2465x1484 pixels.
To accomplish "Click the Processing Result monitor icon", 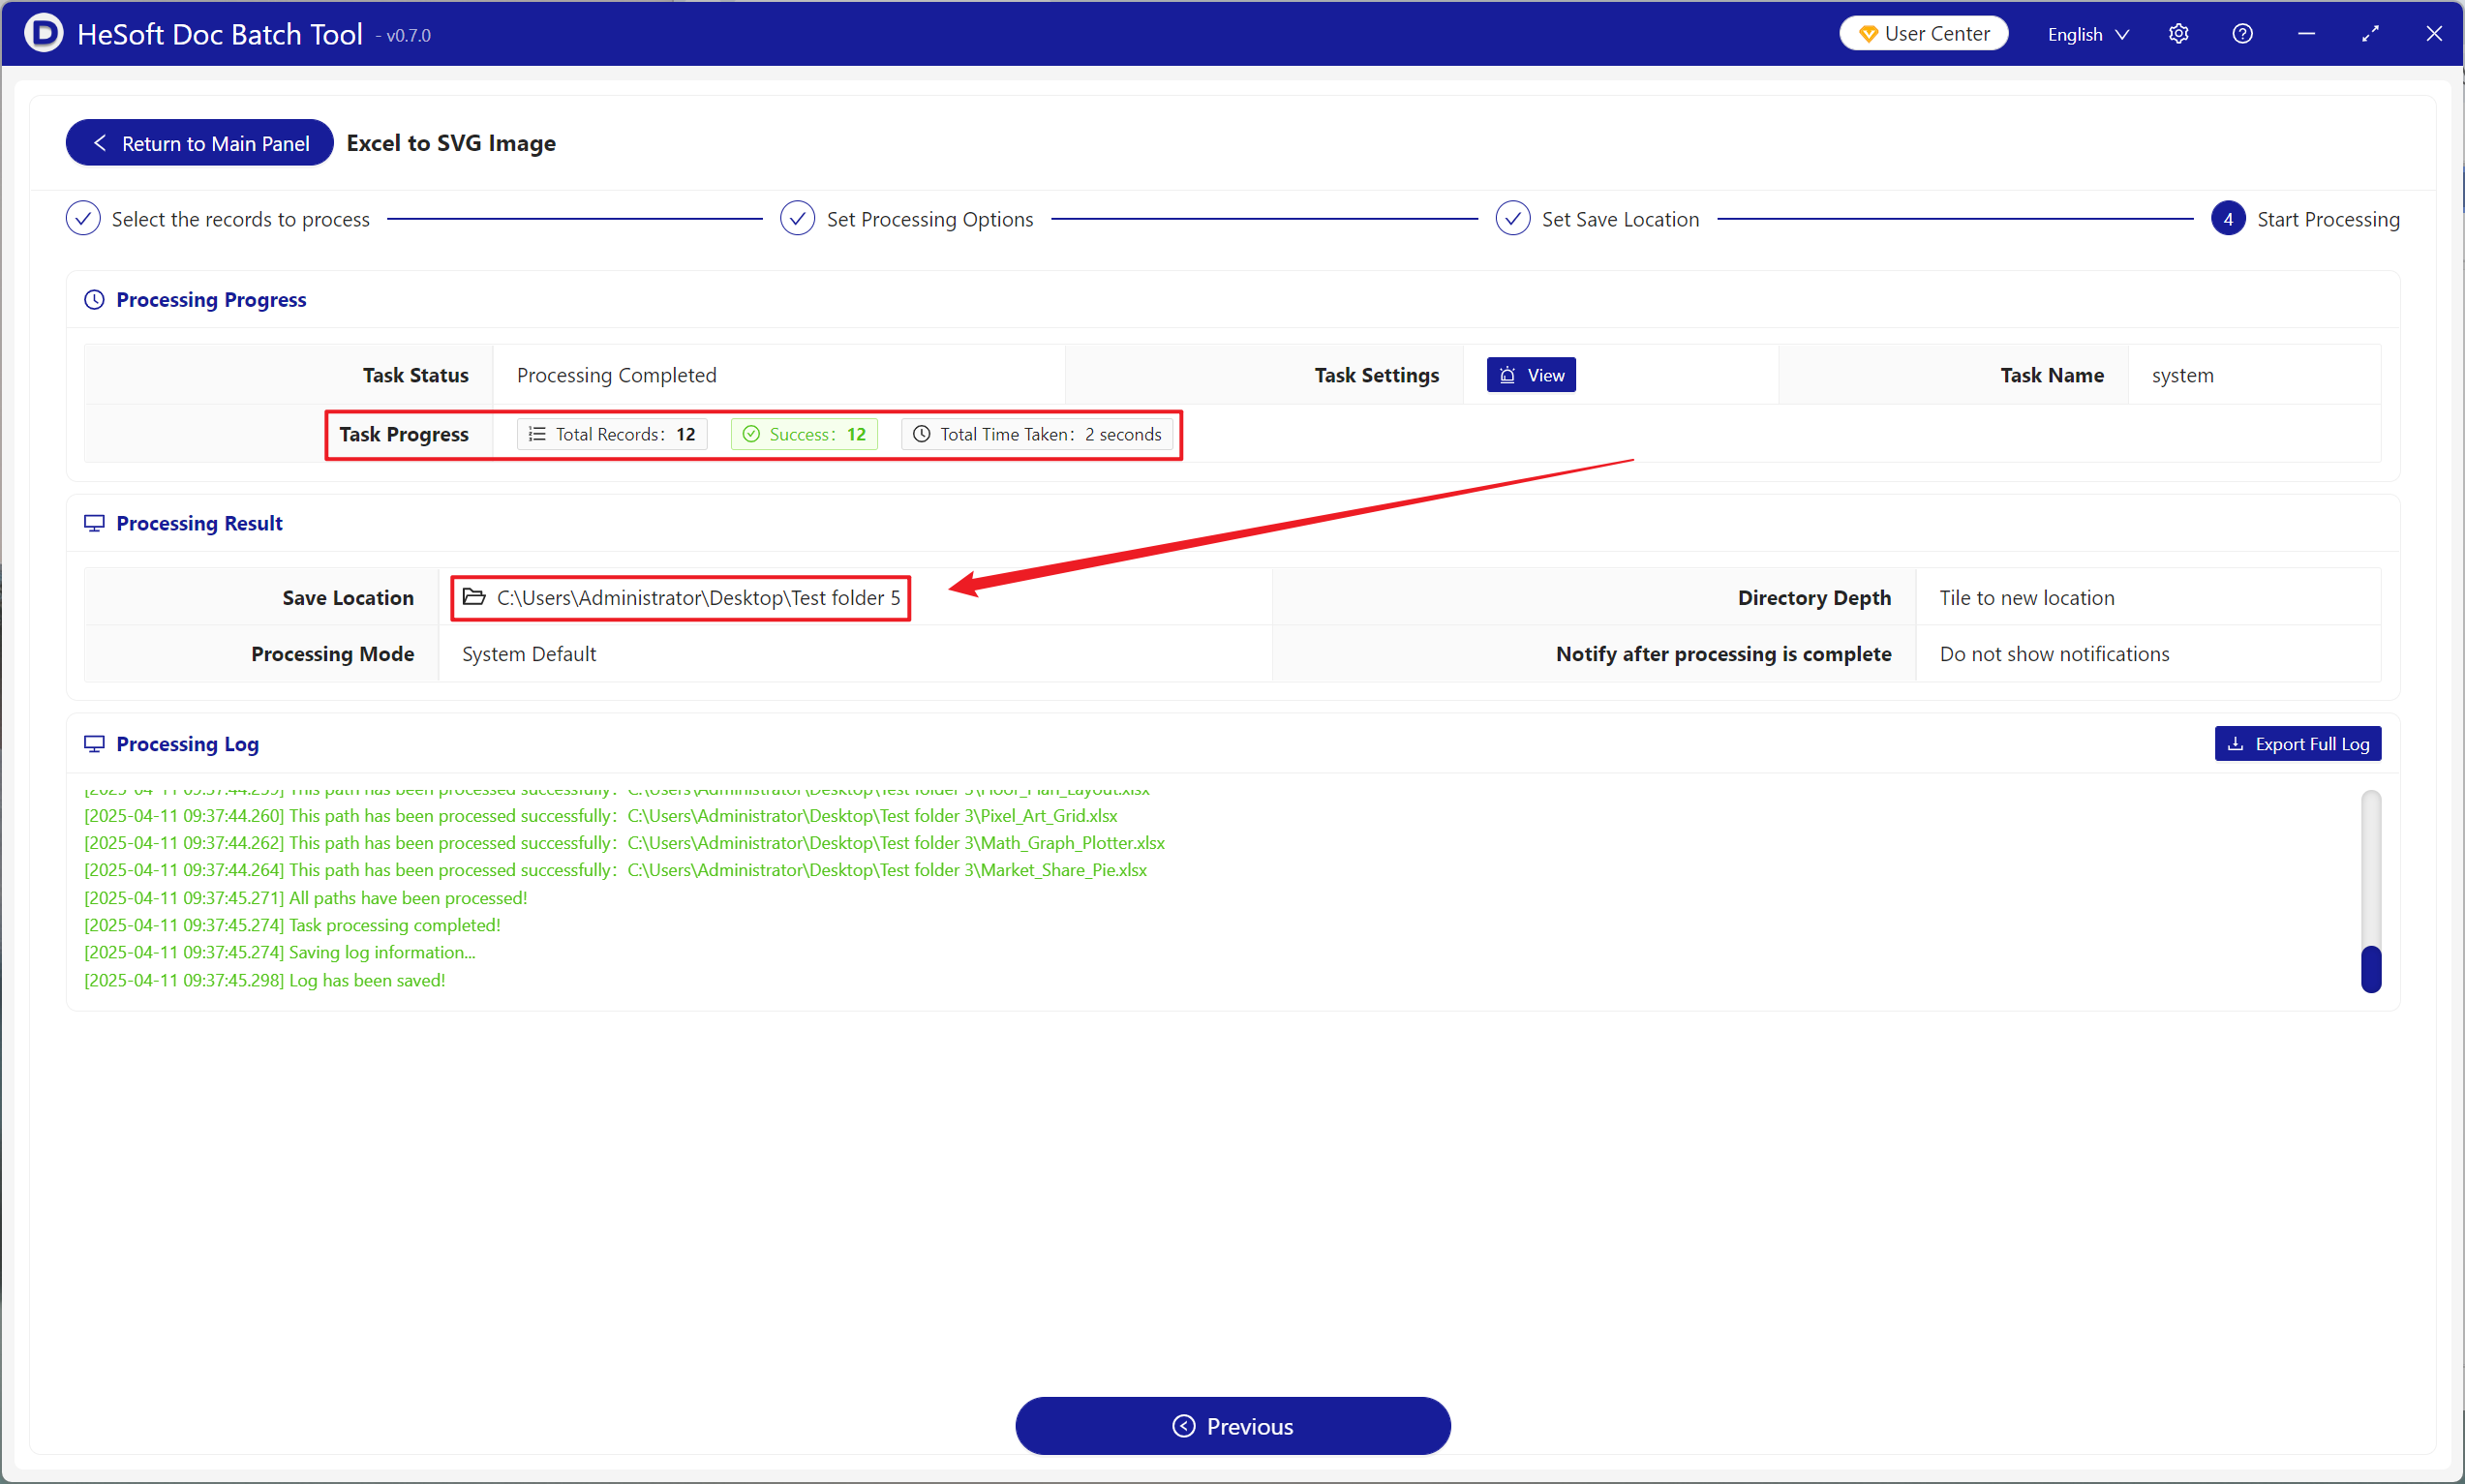I will click(94, 523).
